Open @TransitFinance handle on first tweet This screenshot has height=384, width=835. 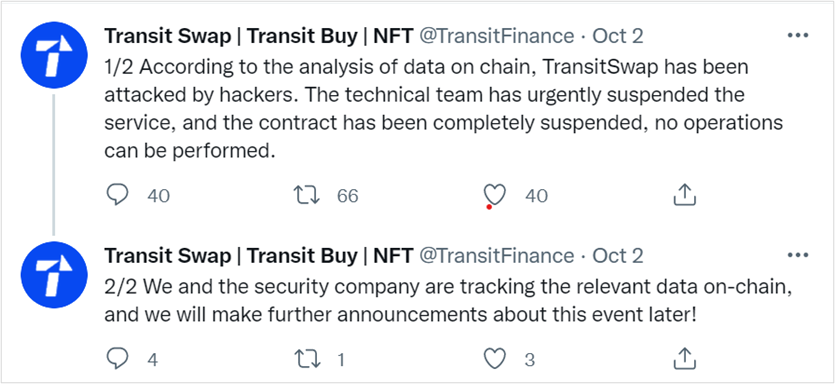click(x=497, y=36)
